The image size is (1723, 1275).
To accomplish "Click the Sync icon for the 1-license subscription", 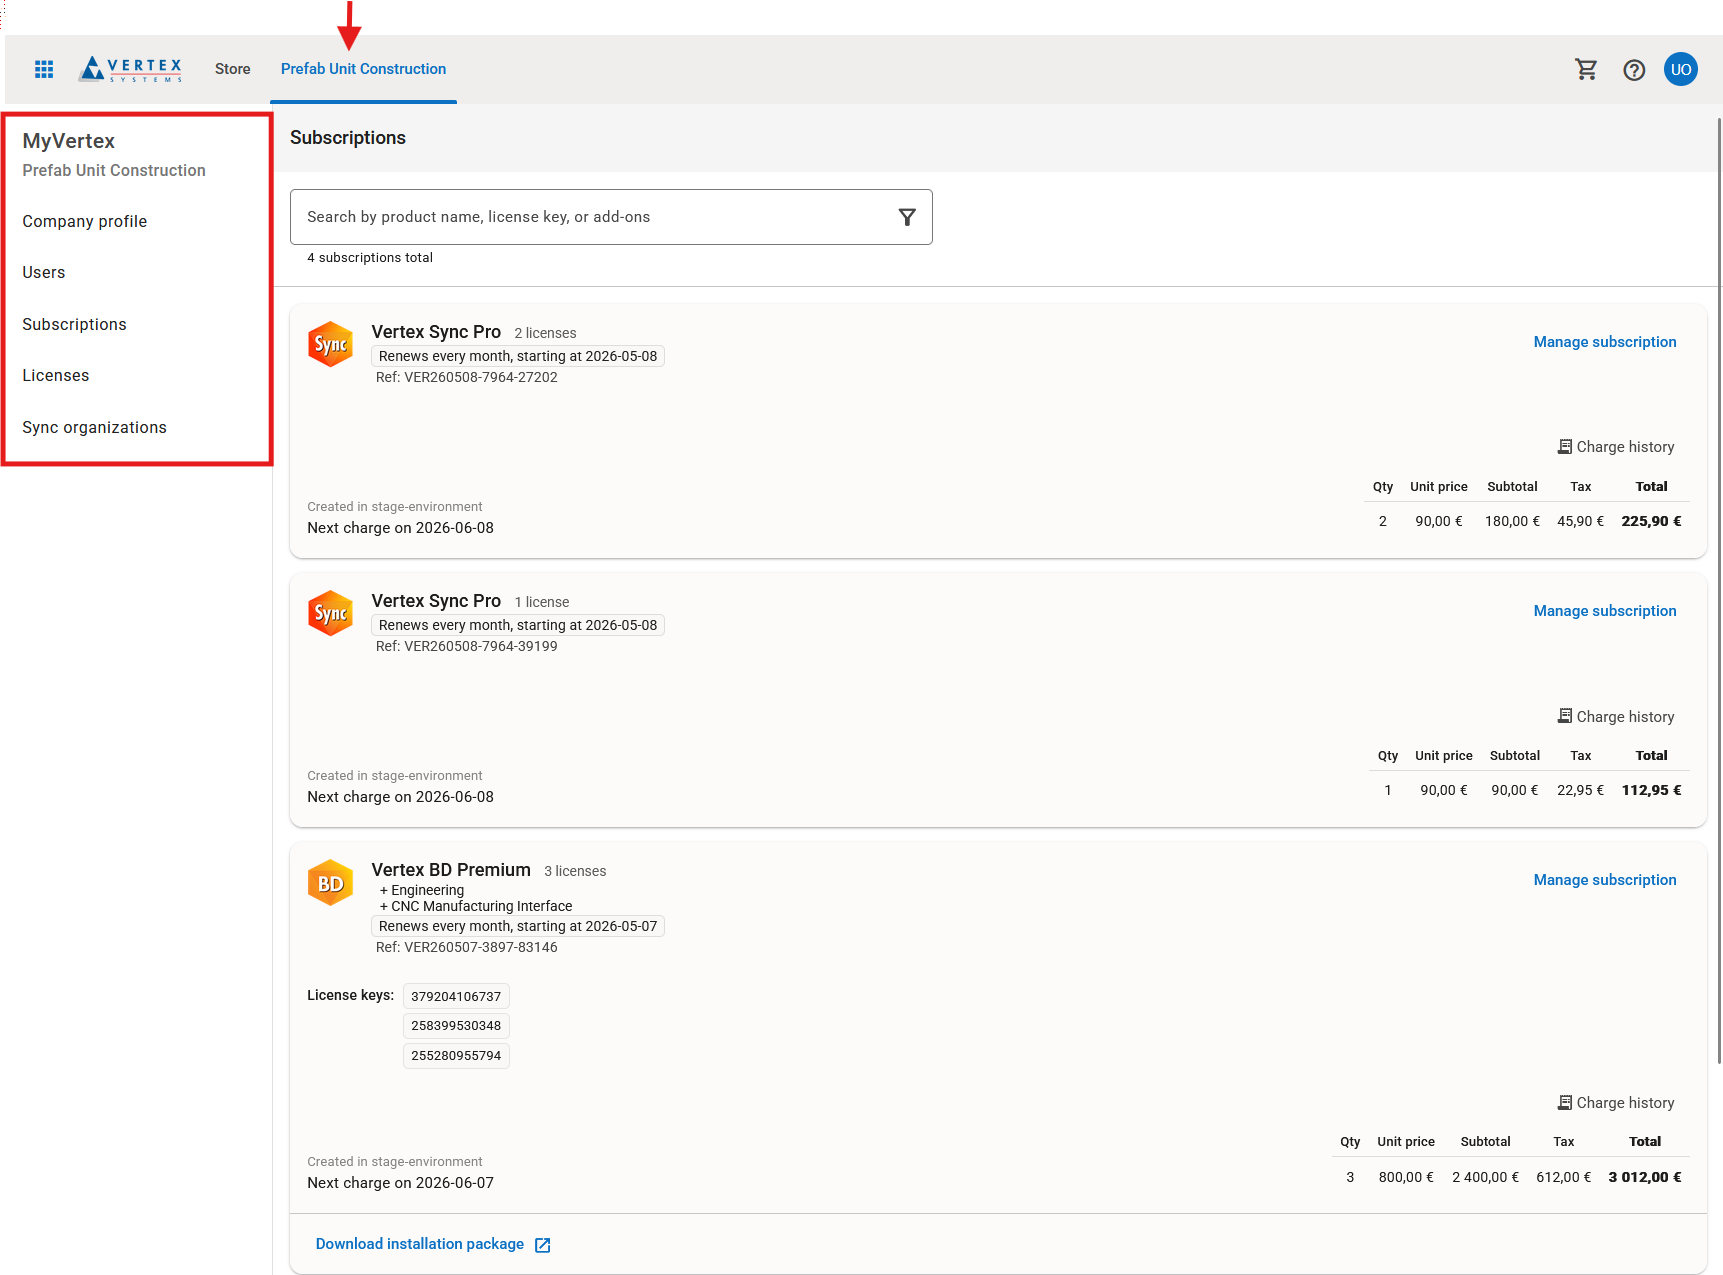I will tap(330, 613).
